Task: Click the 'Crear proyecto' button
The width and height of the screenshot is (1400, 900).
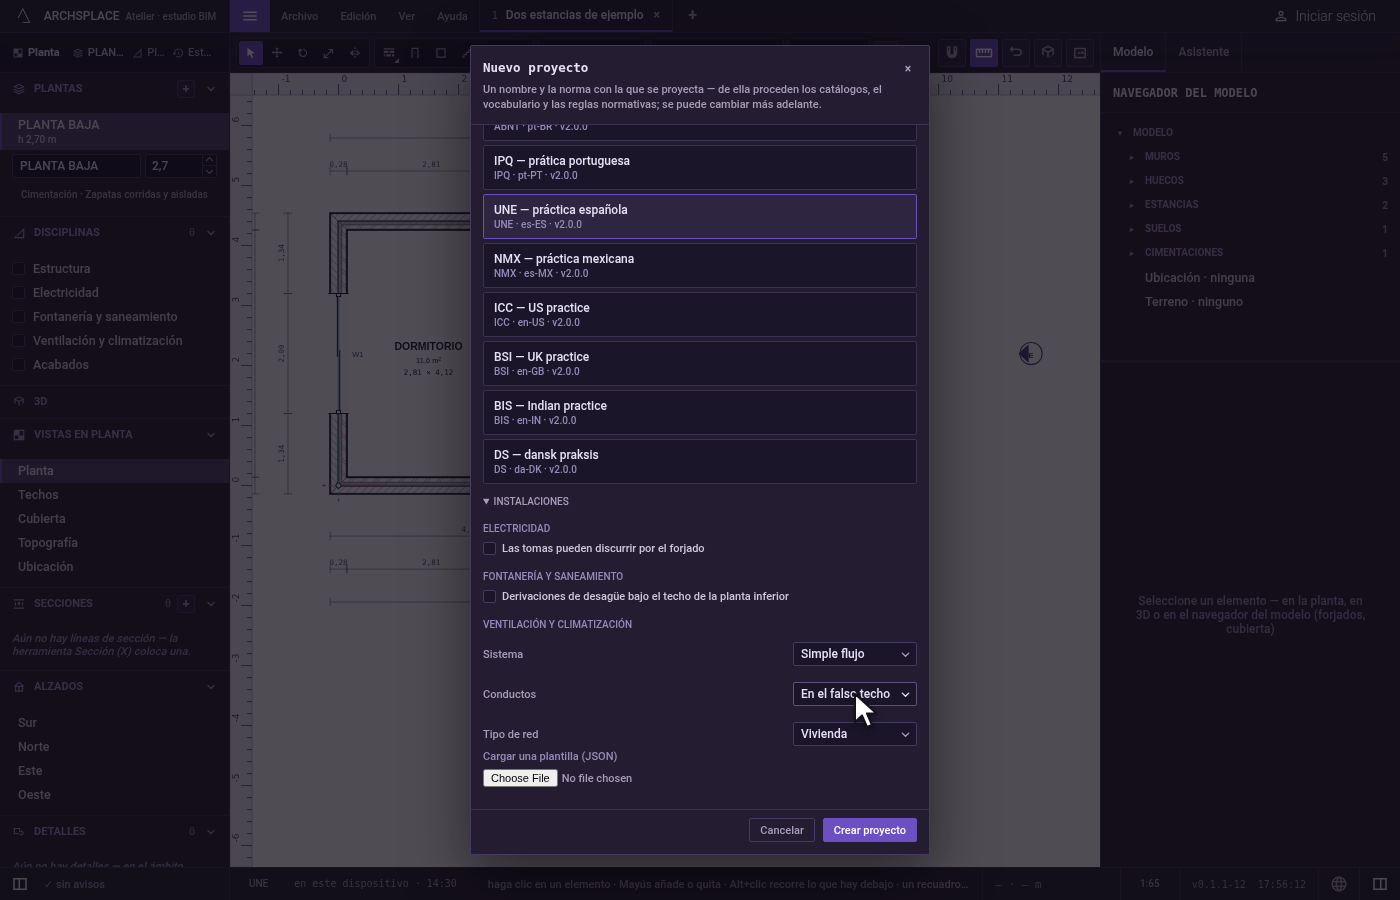Action: pyautogui.click(x=870, y=830)
